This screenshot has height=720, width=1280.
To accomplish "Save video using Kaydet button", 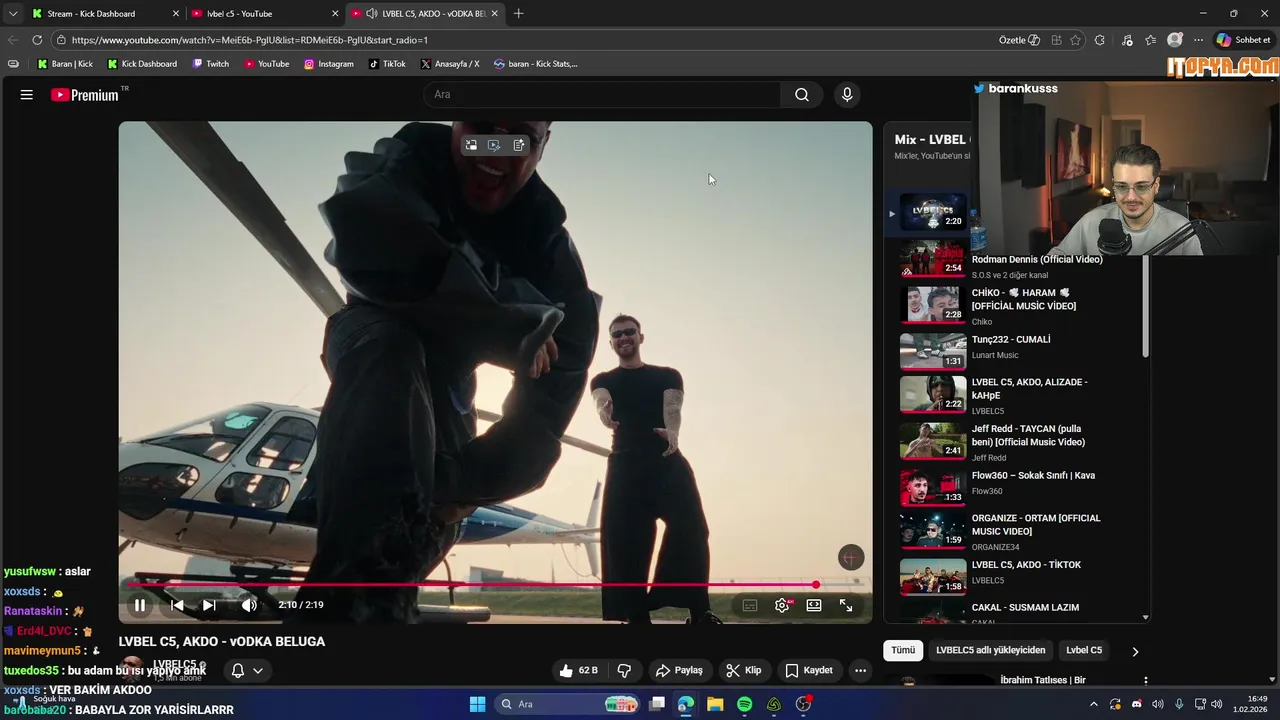I will pyautogui.click(x=809, y=670).
